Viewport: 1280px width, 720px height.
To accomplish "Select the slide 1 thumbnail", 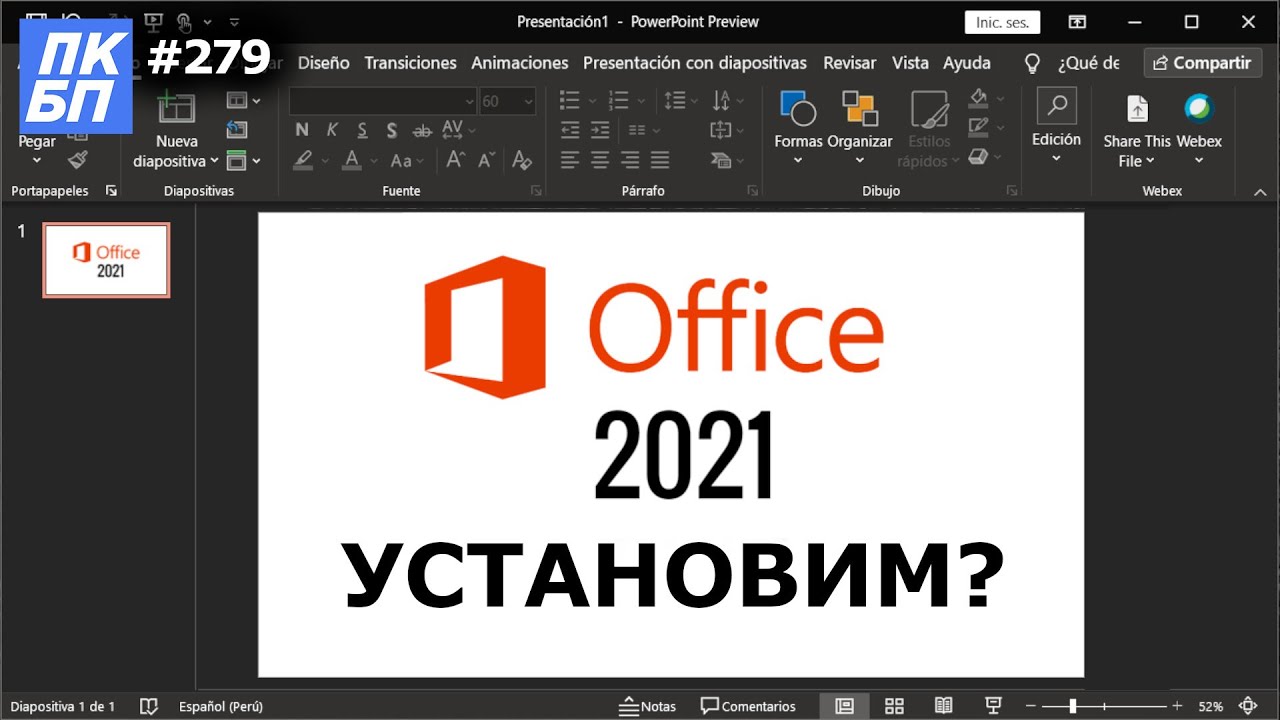I will pos(106,260).
